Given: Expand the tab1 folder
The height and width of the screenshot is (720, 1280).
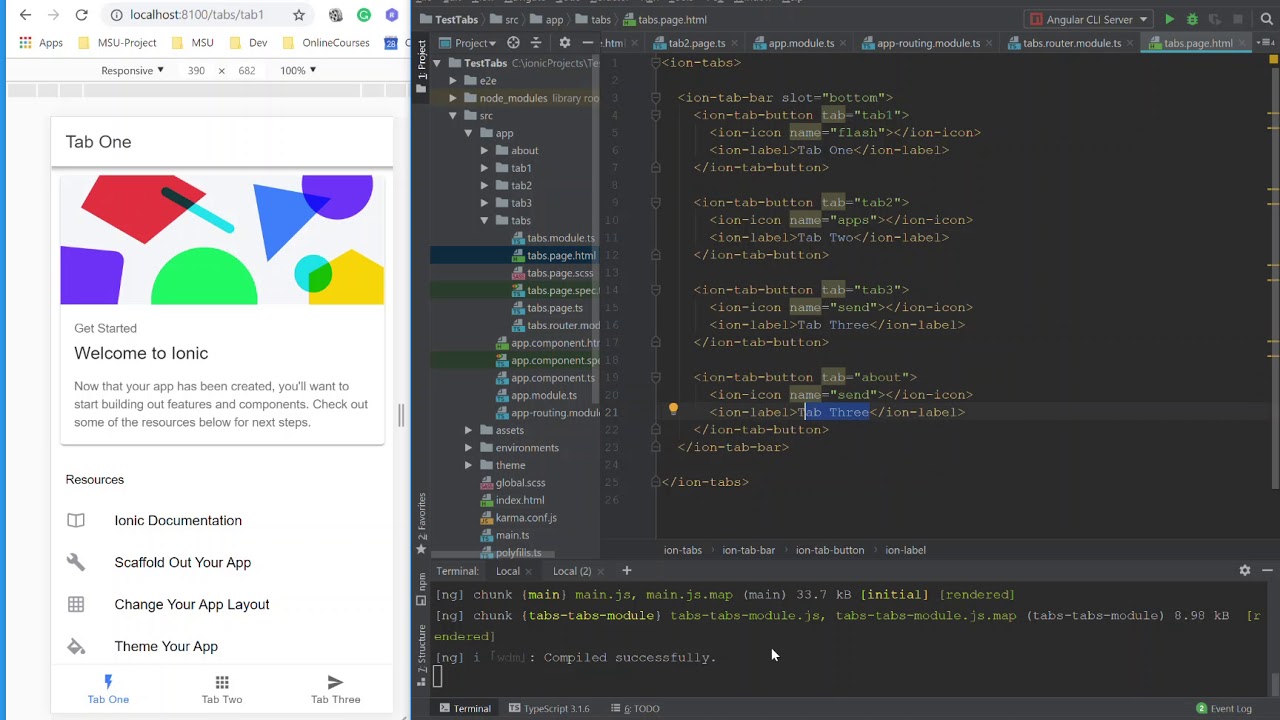Looking at the screenshot, I should click(484, 168).
